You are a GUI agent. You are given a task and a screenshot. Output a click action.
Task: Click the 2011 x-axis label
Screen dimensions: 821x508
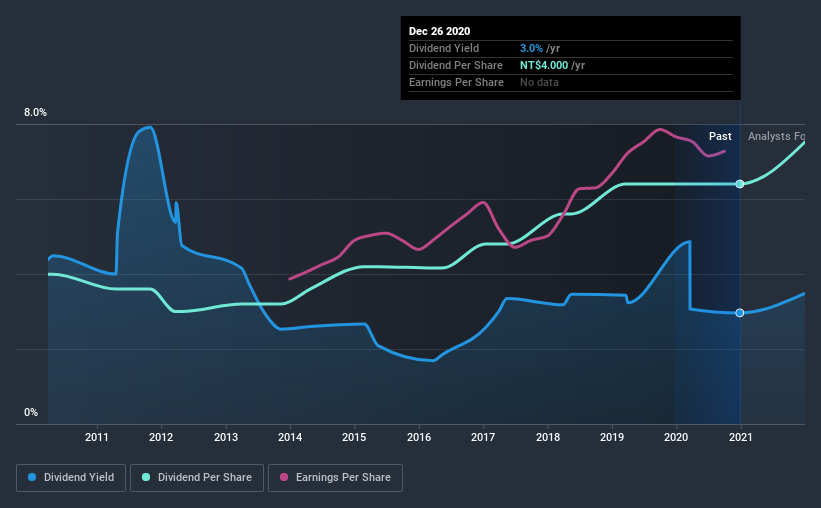tap(97, 437)
